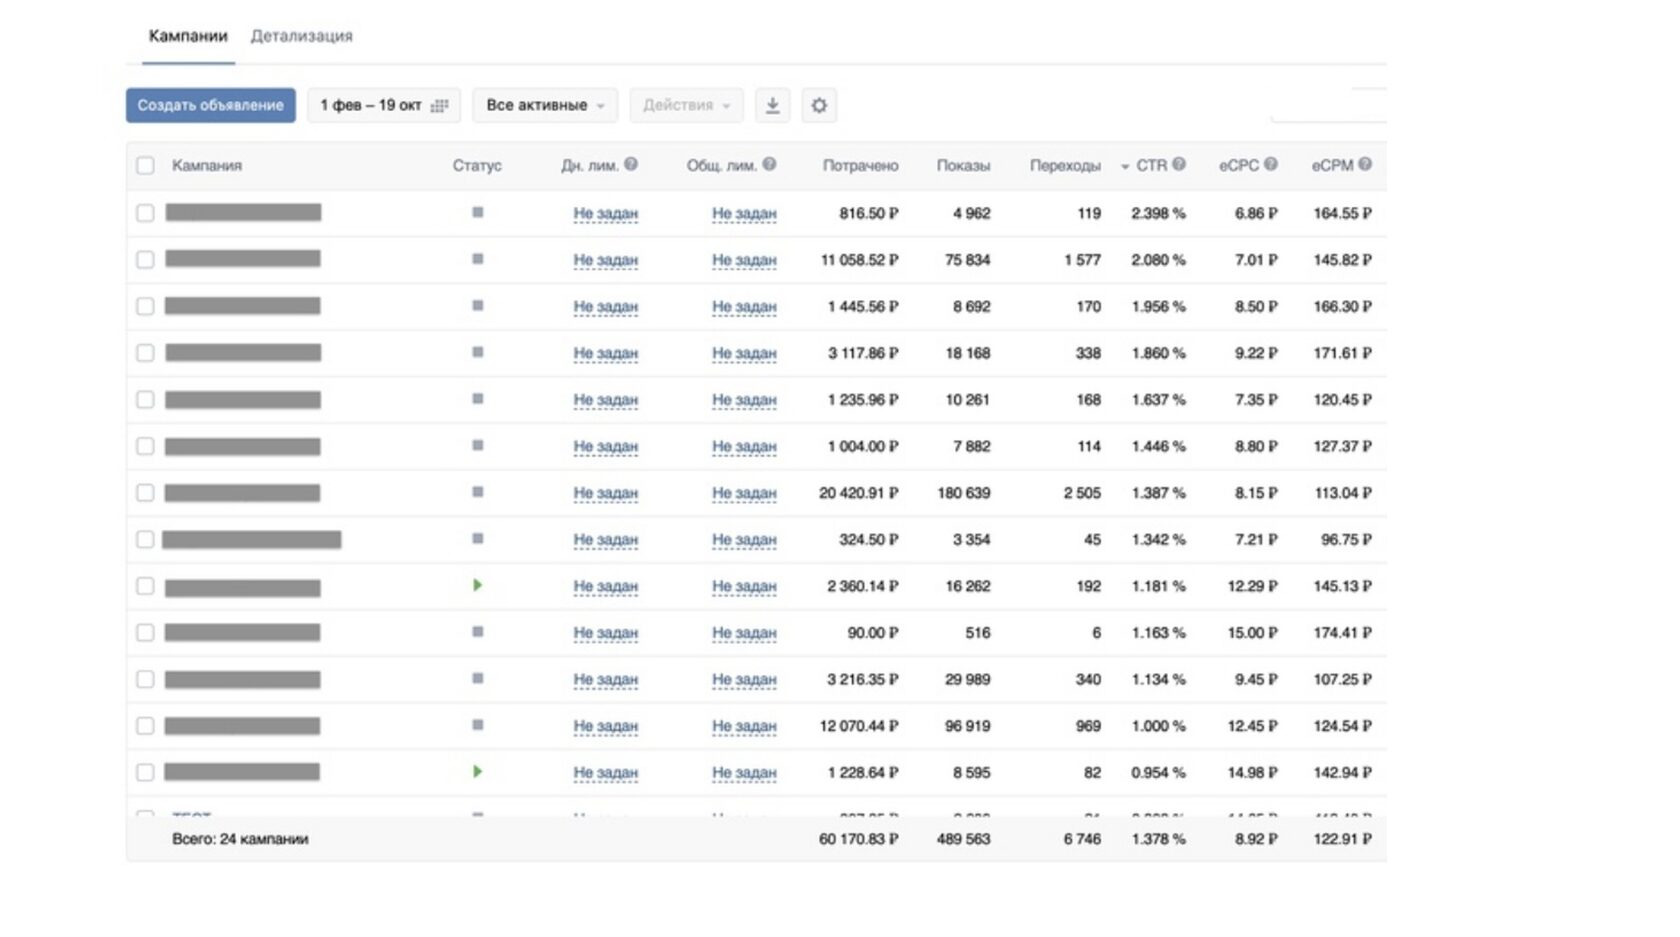Viewport: 1680px width, 937px height.
Task: Sort by Показы column header
Action: 963,165
